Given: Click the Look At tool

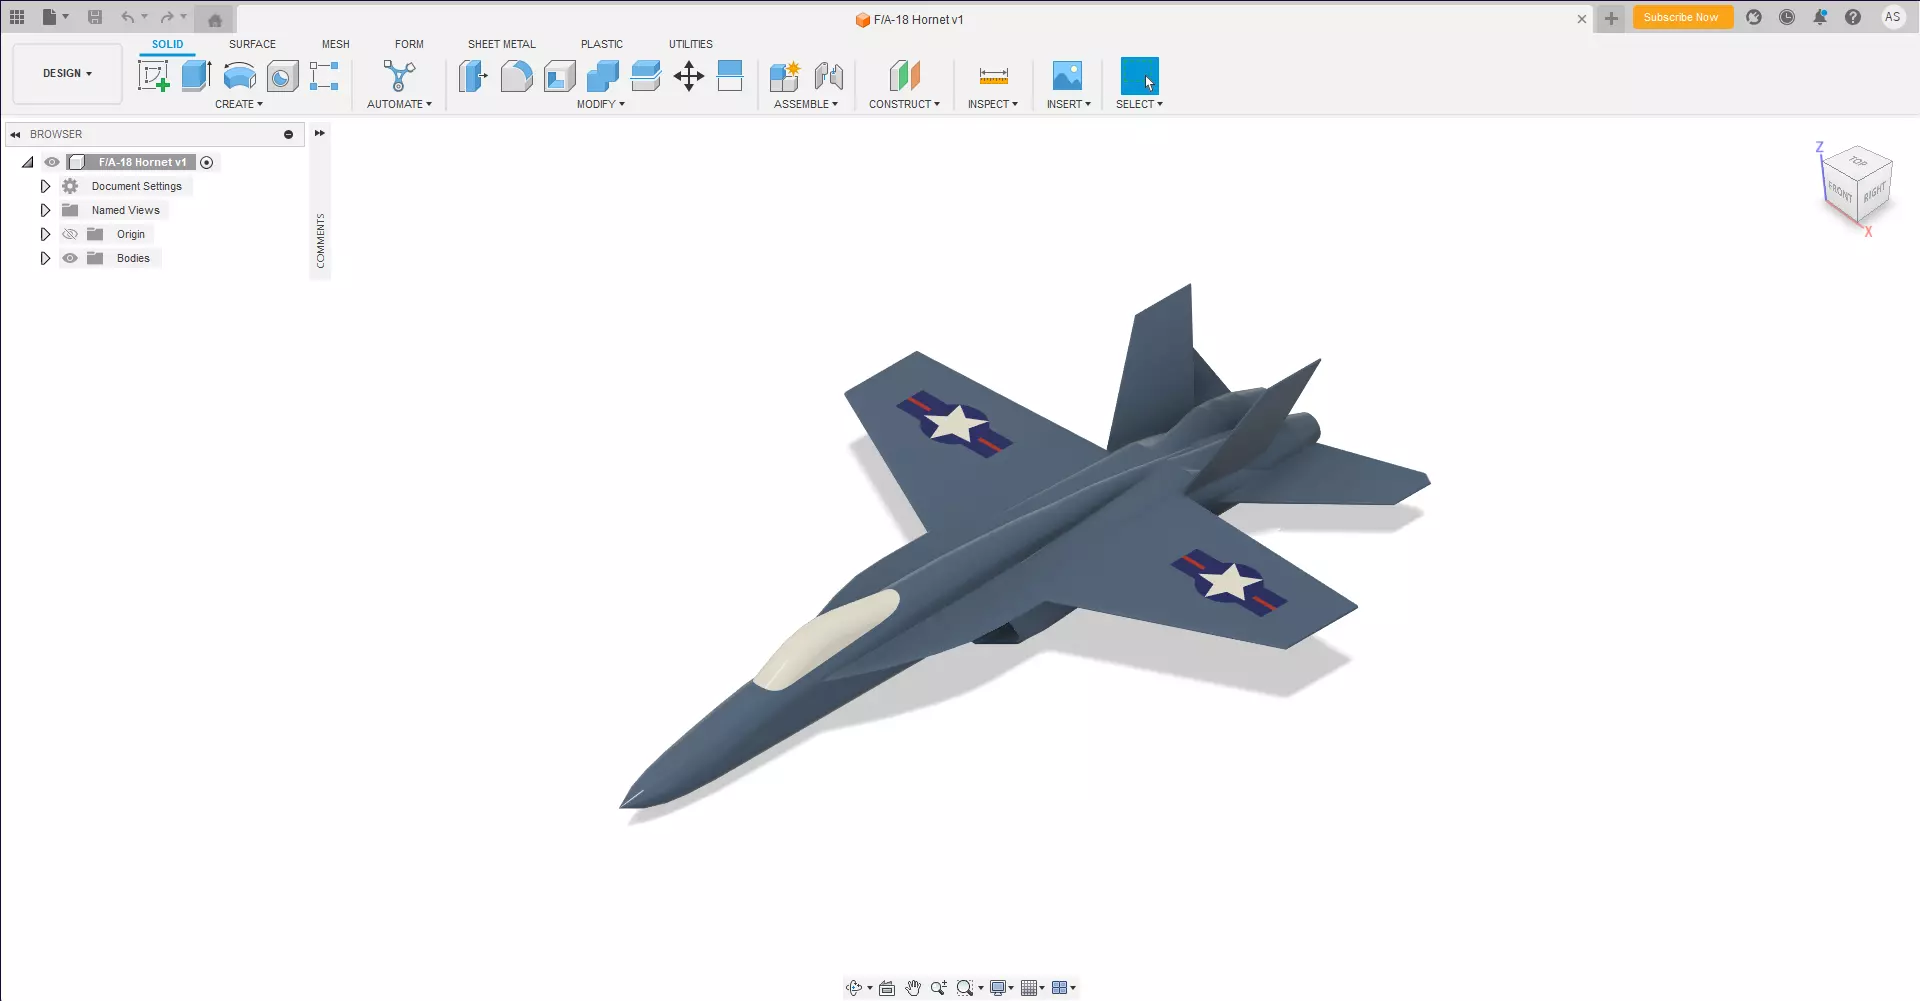Looking at the screenshot, I should (x=887, y=988).
